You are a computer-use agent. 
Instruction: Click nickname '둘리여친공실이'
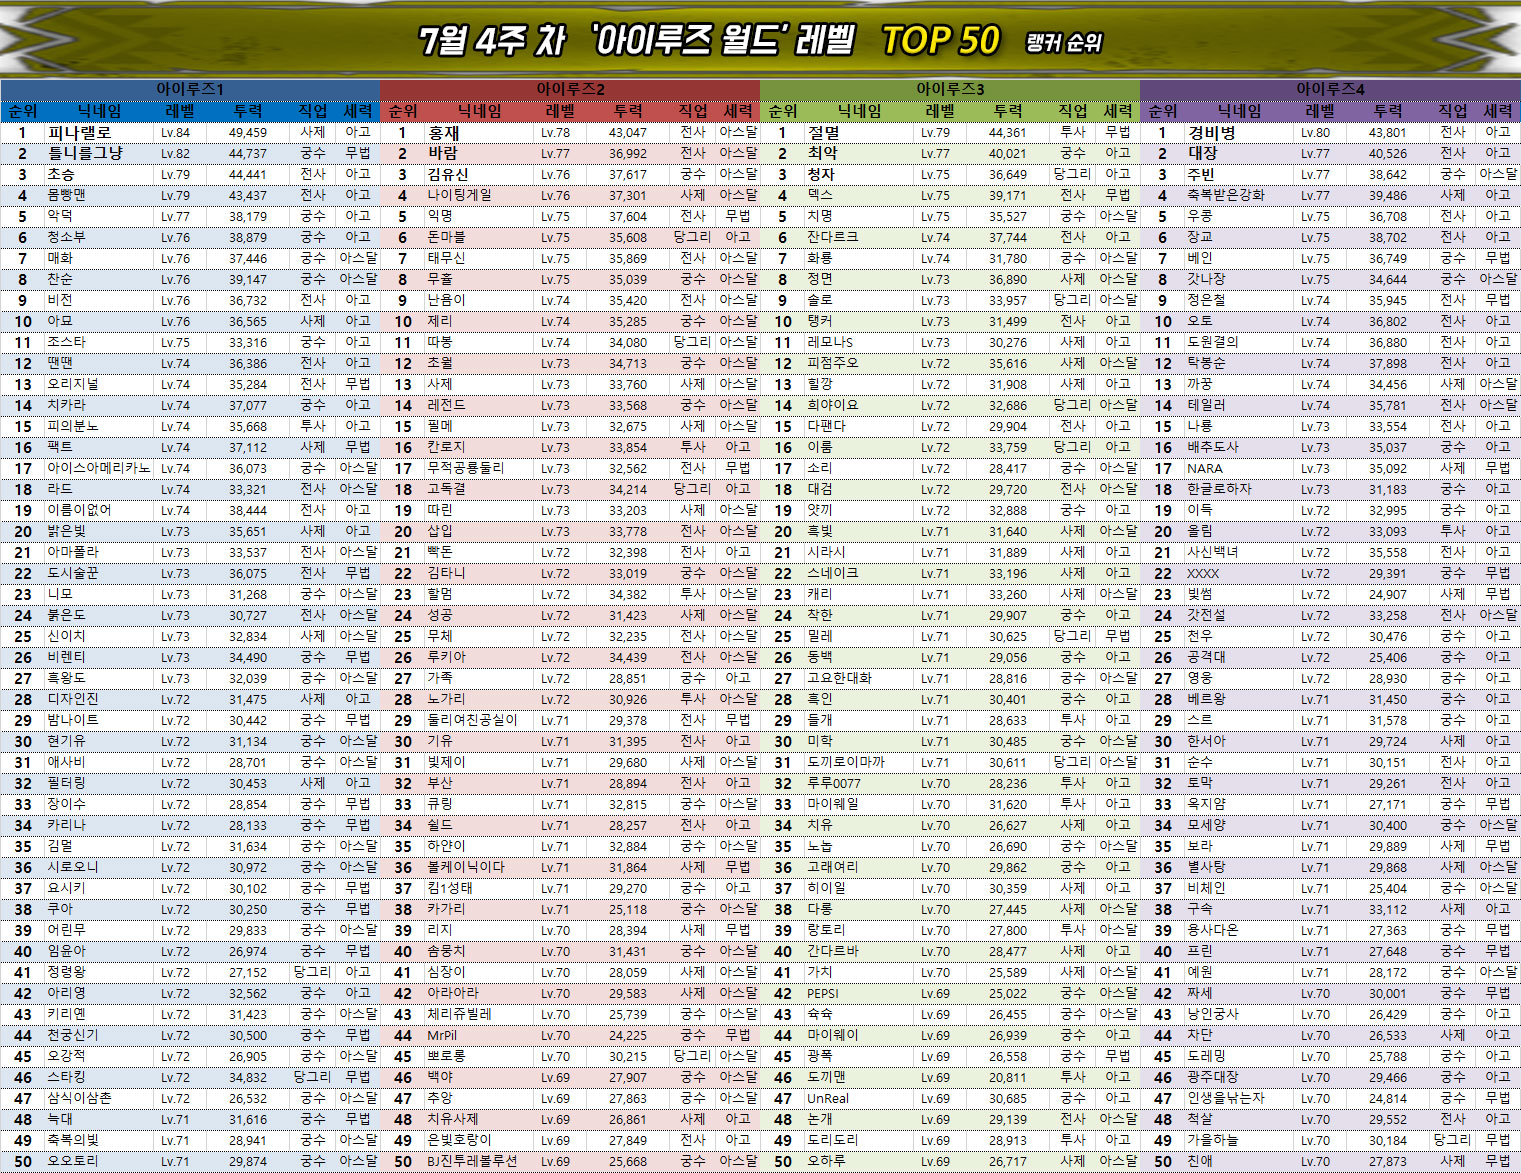point(473,720)
